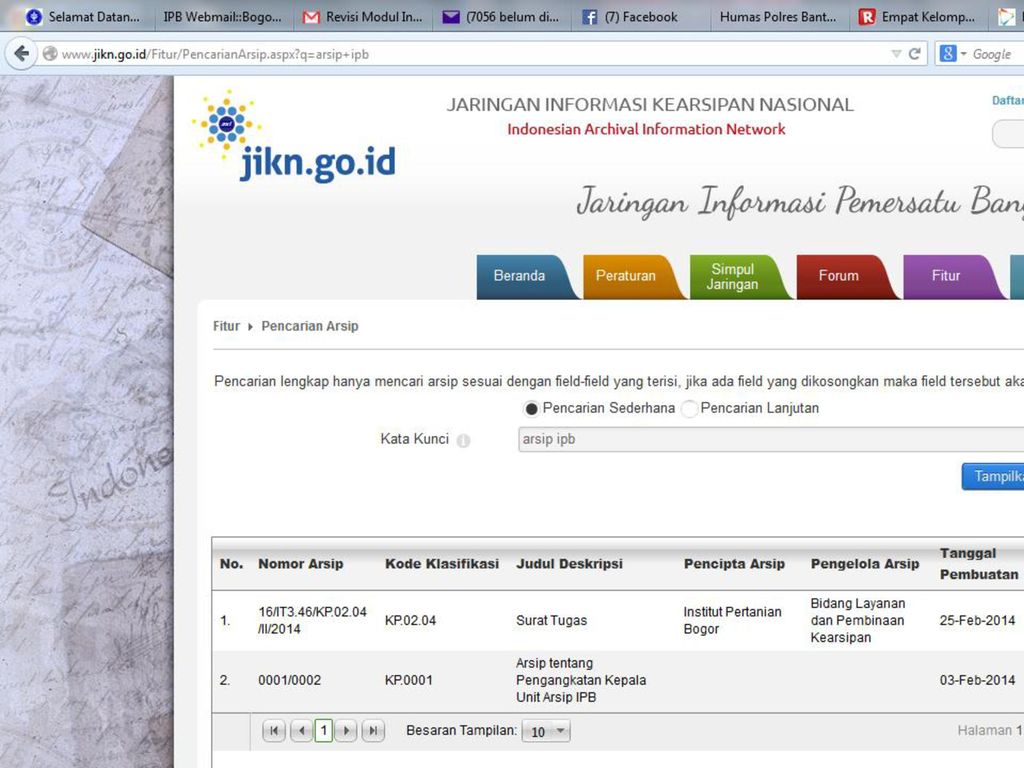Go to next page of results

coord(346,731)
